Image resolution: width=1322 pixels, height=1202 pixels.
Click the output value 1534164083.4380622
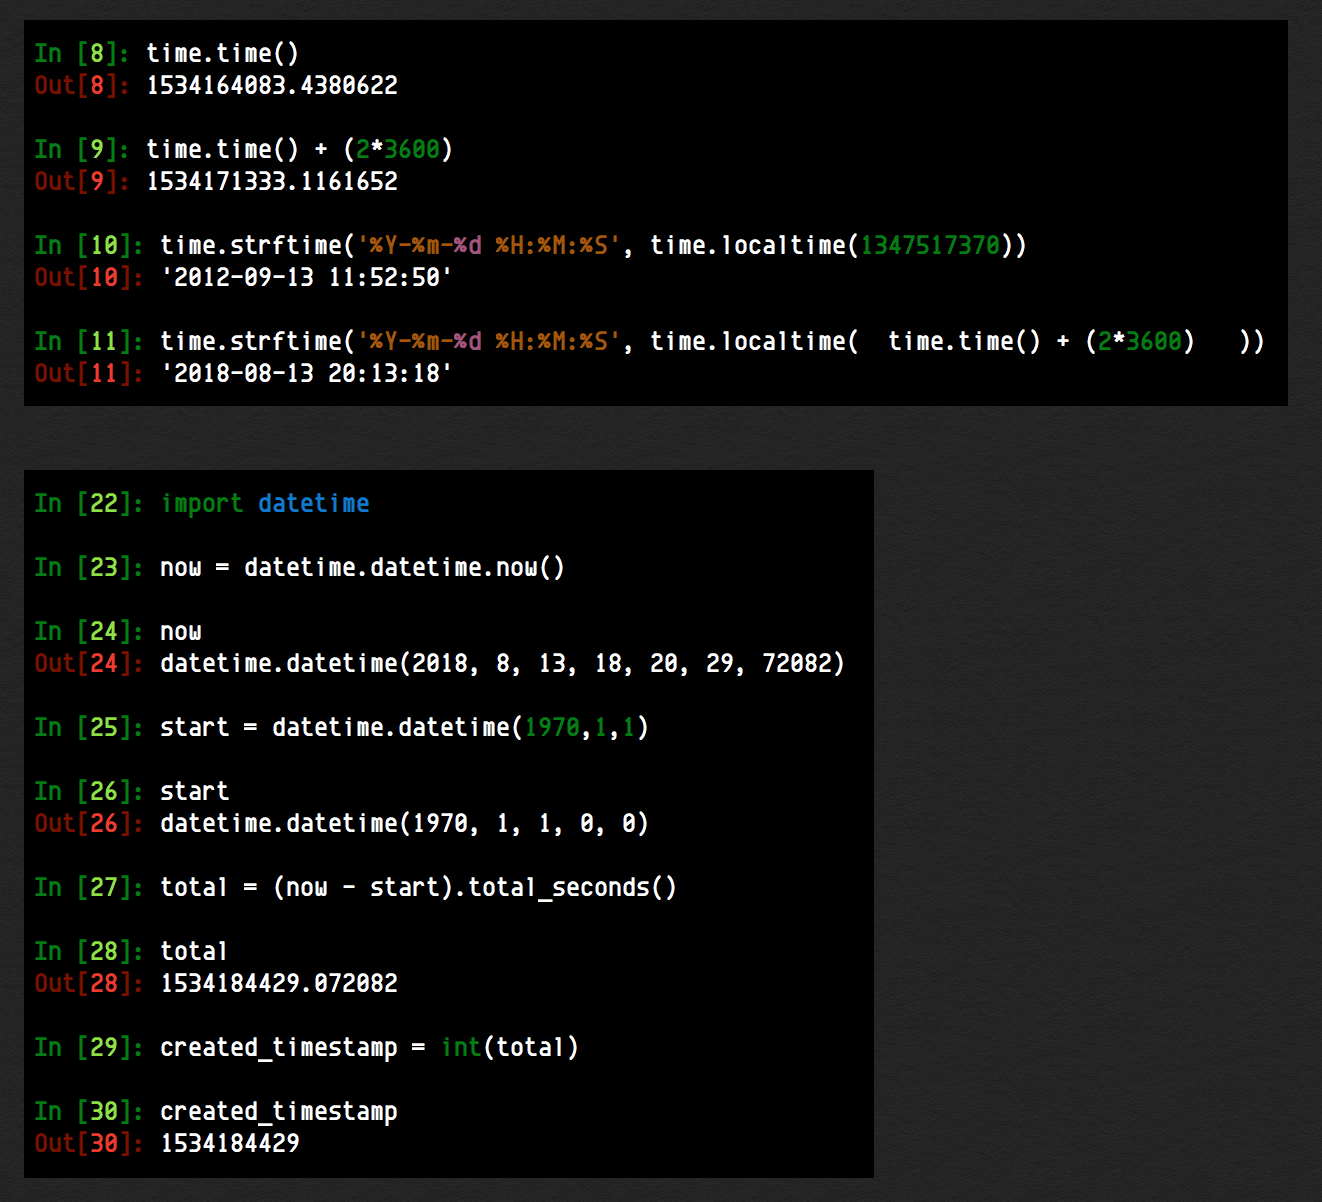pos(272,85)
